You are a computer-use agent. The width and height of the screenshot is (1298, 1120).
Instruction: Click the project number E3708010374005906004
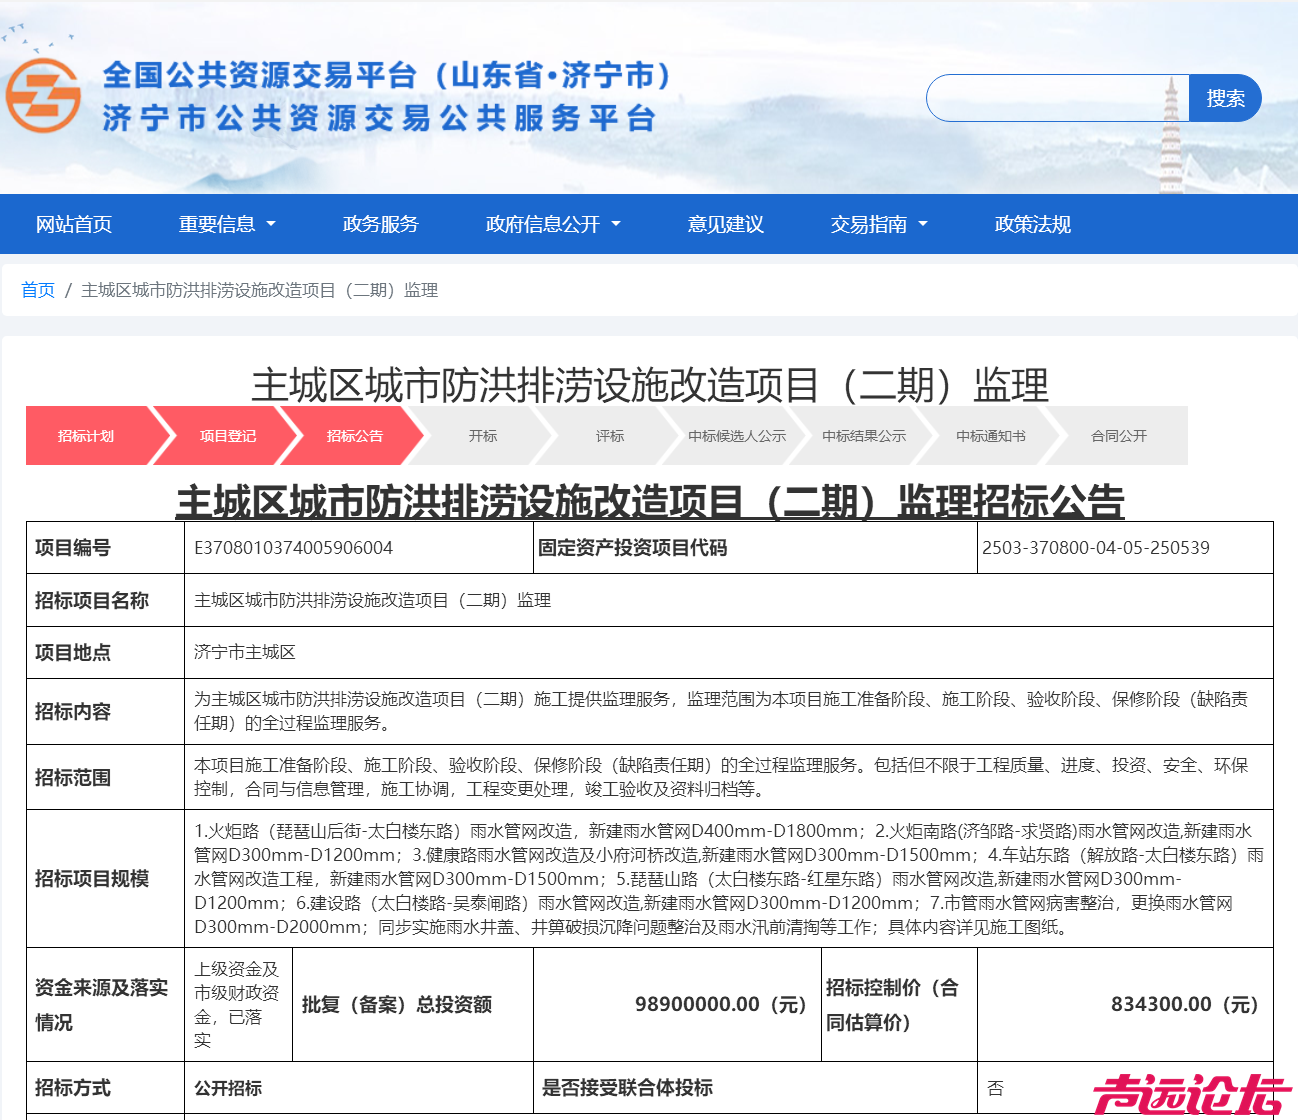(293, 548)
